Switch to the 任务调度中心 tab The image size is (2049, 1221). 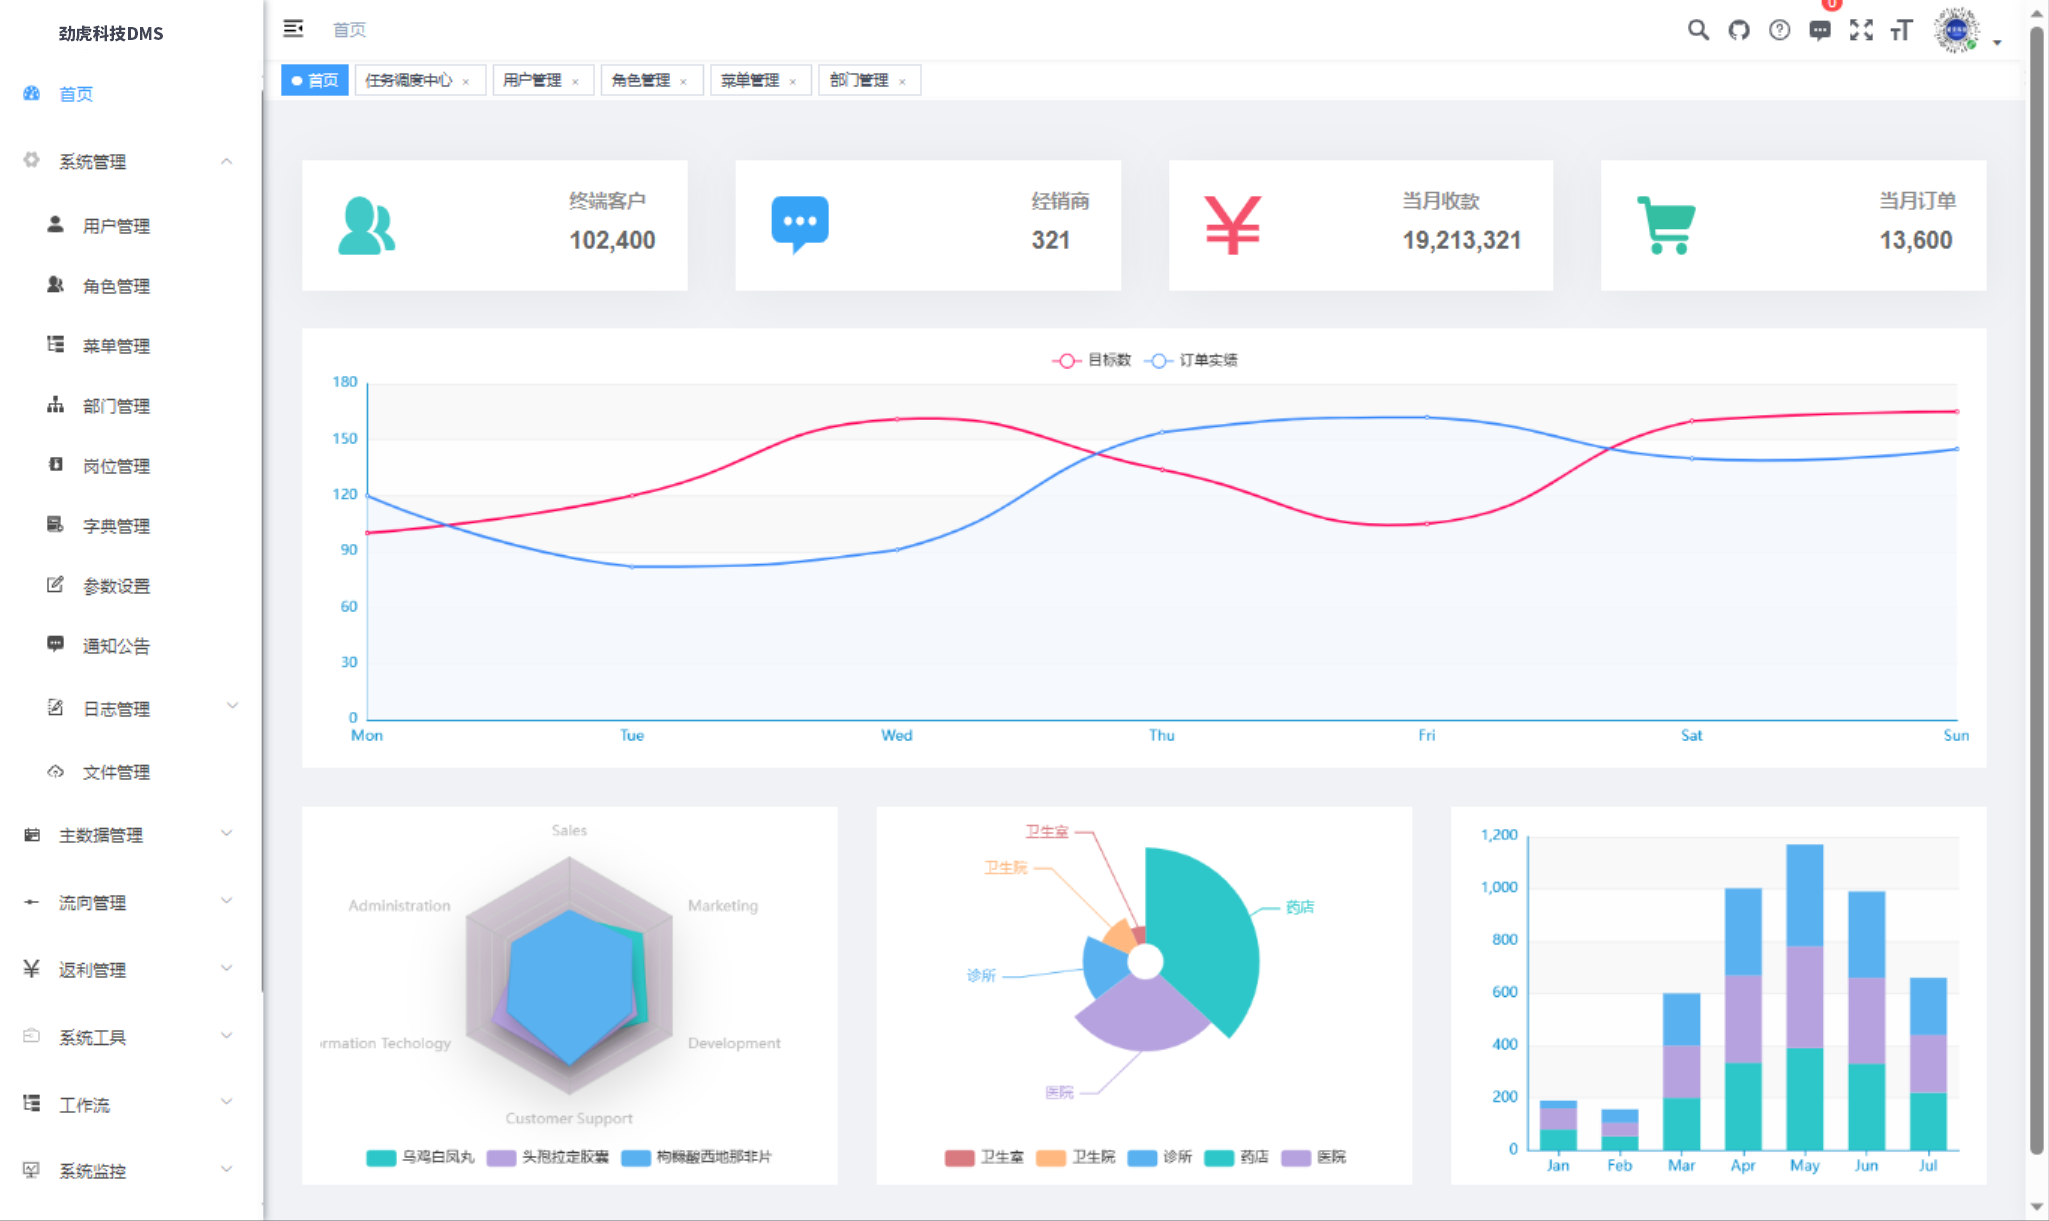[x=408, y=80]
